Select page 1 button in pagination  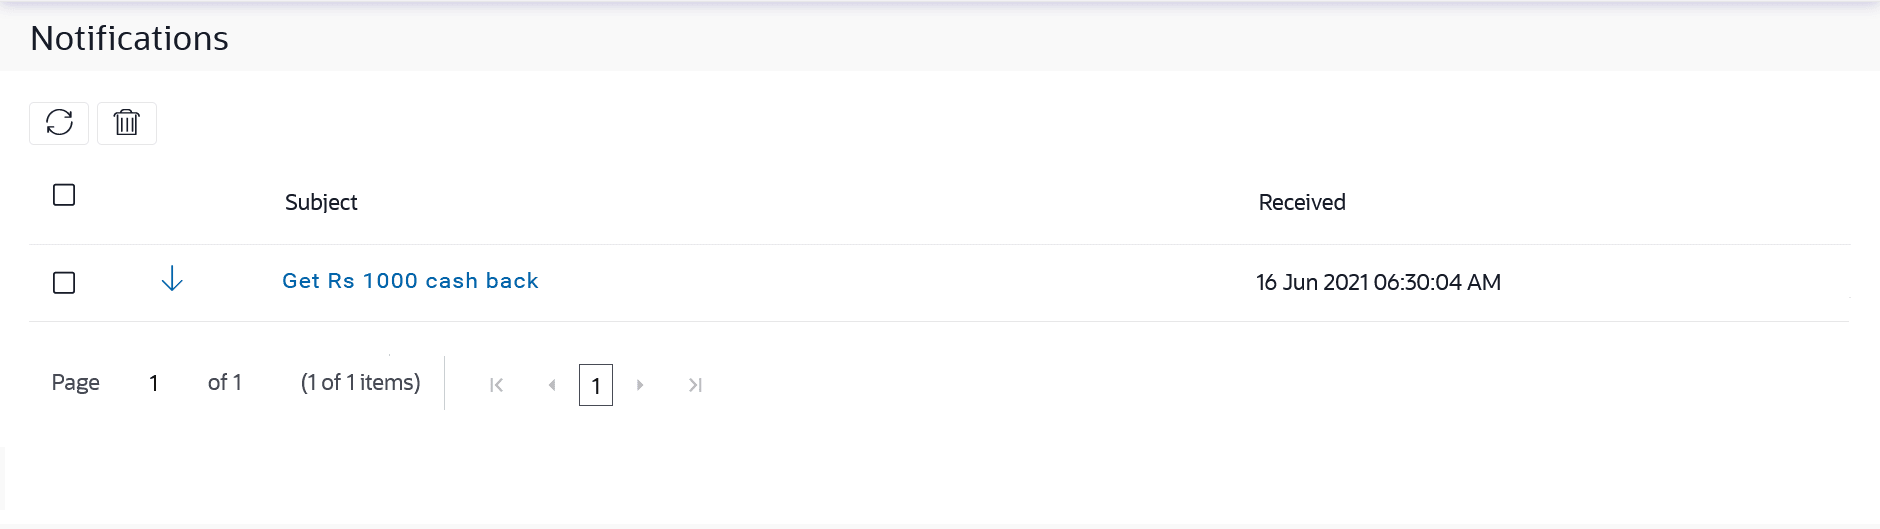pyautogui.click(x=596, y=385)
